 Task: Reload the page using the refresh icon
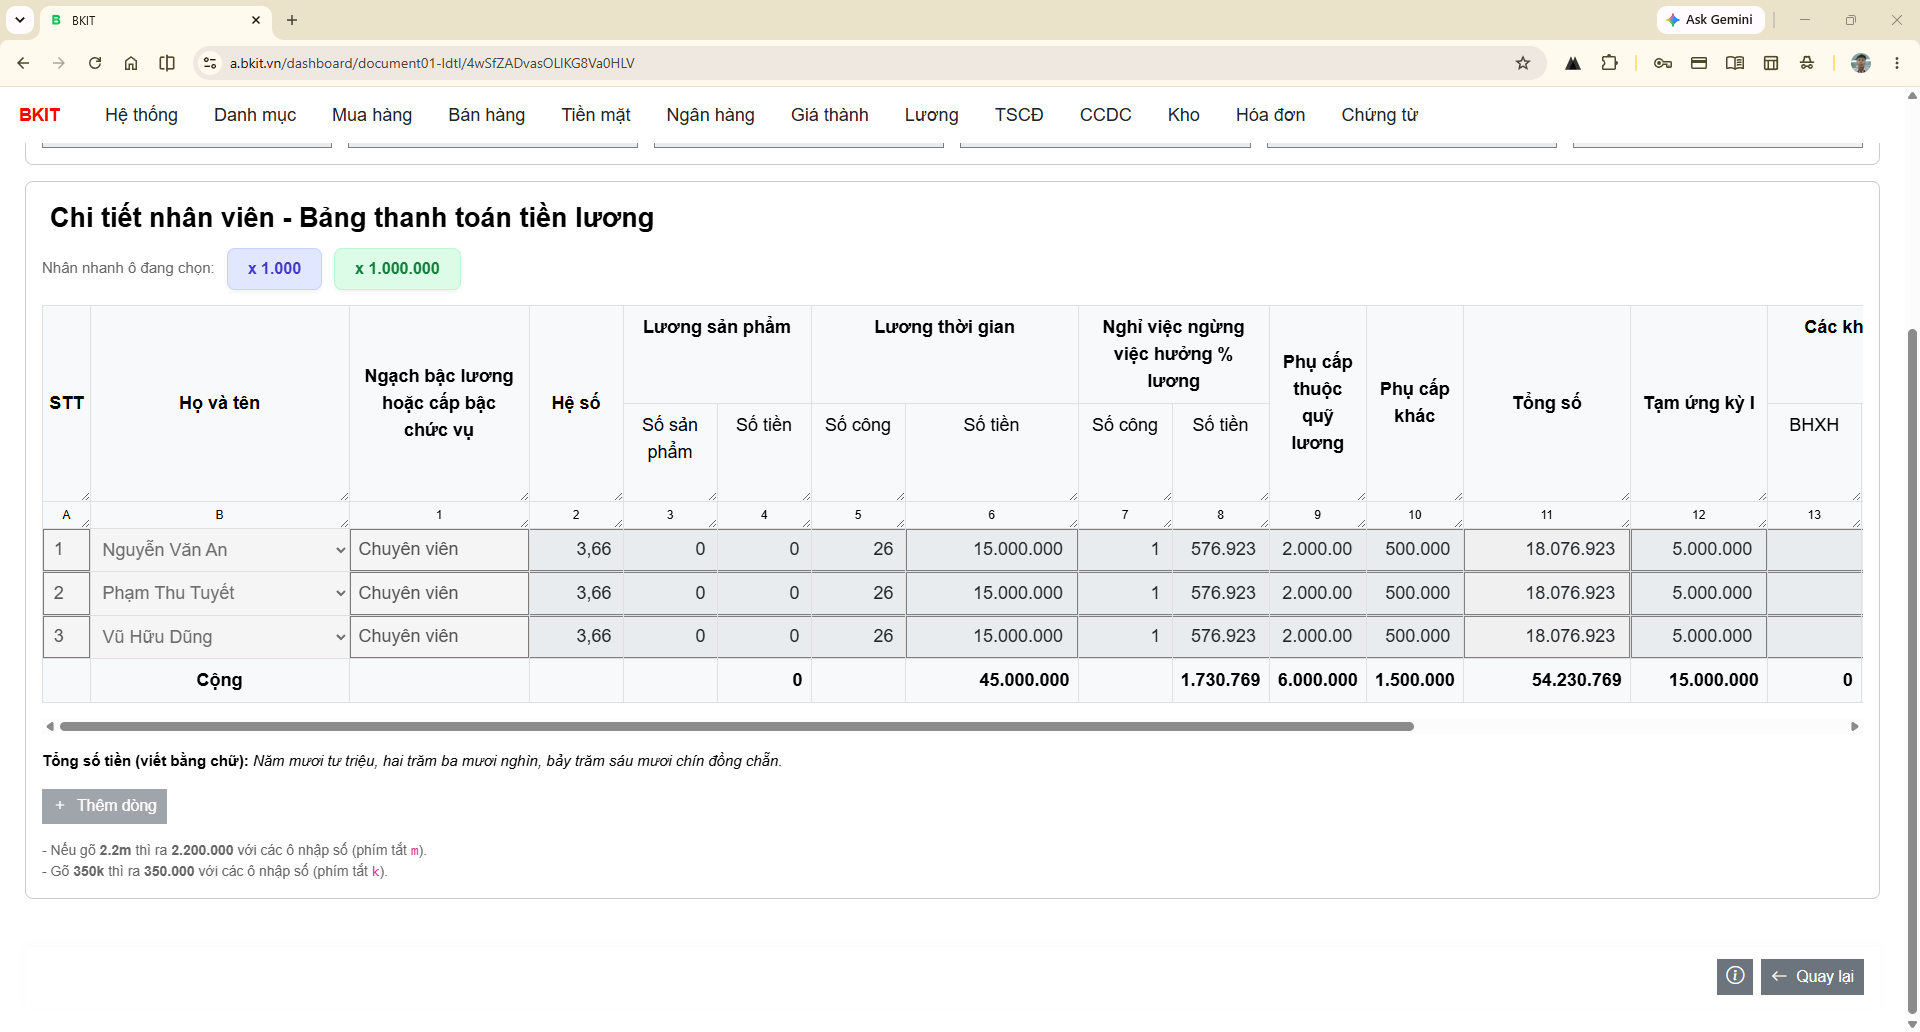tap(95, 63)
